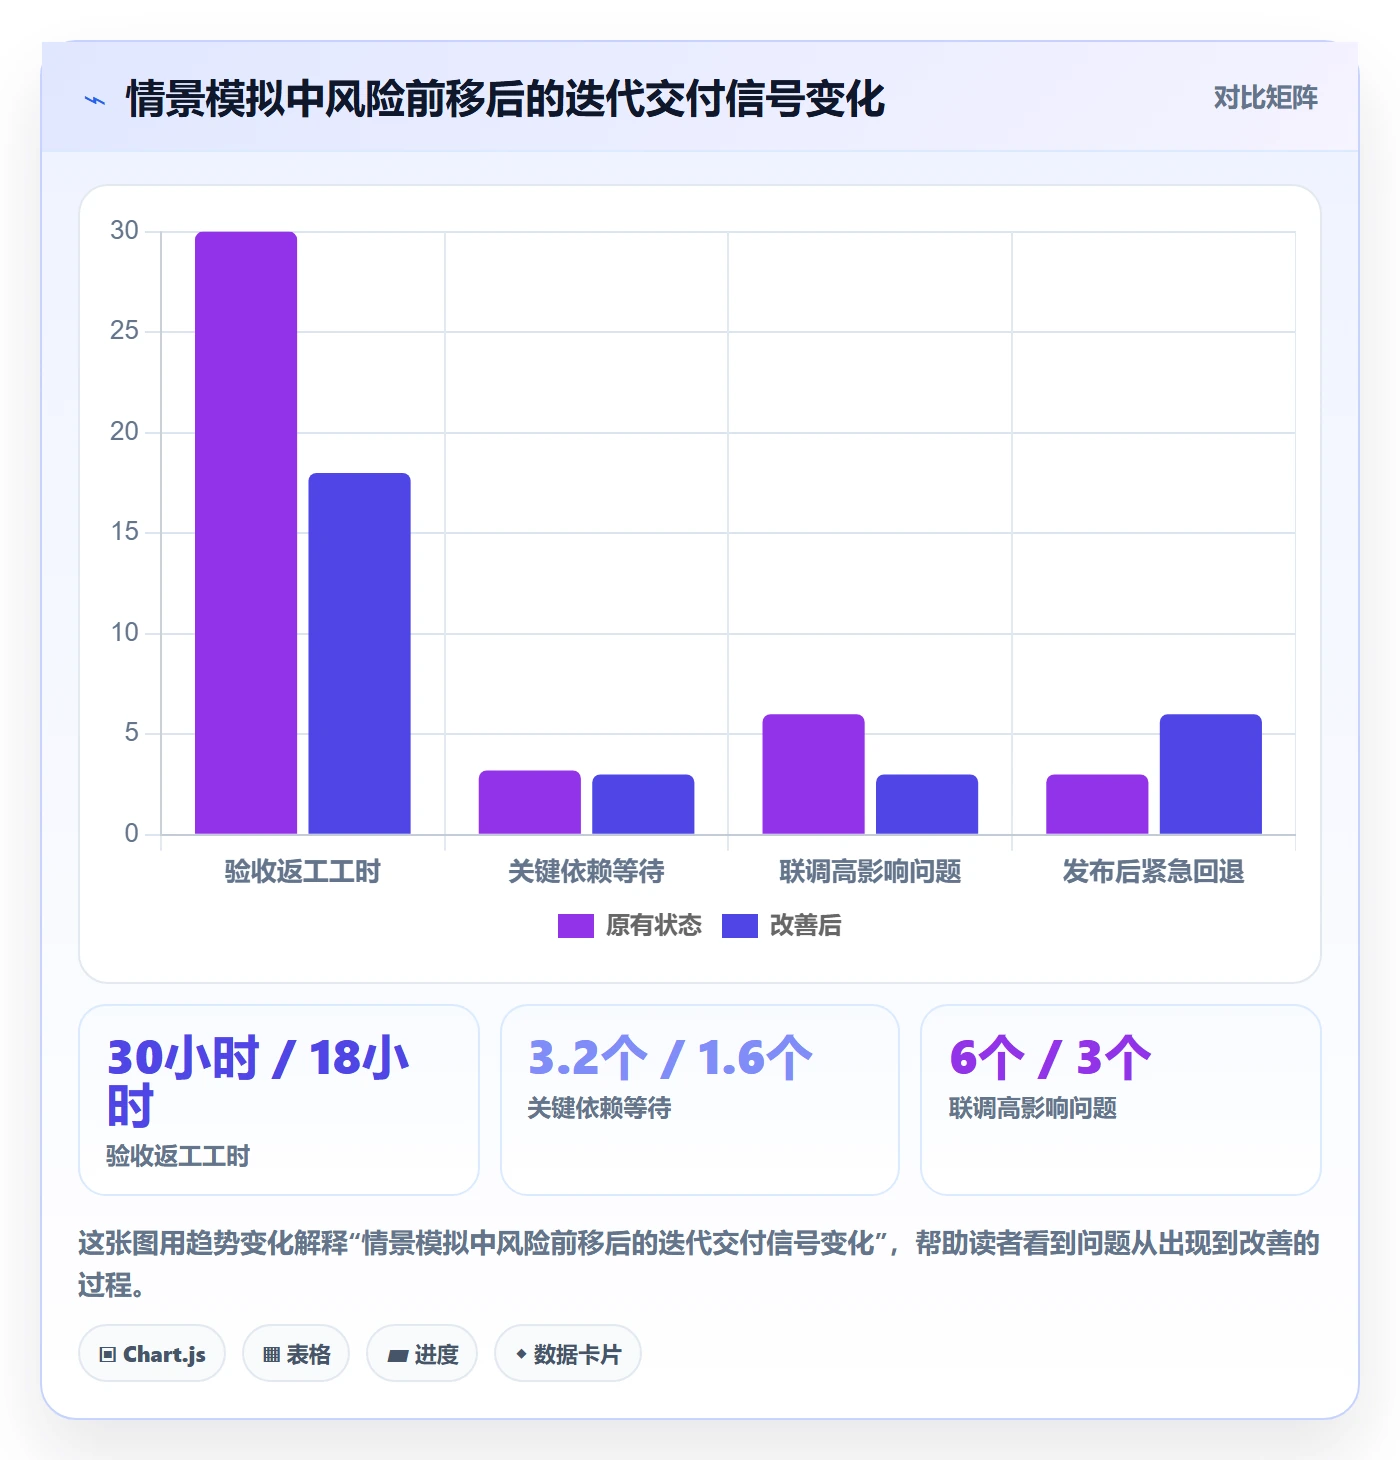Select the 进度 tag chip
Viewport: 1400px width, 1460px height.
pos(422,1354)
